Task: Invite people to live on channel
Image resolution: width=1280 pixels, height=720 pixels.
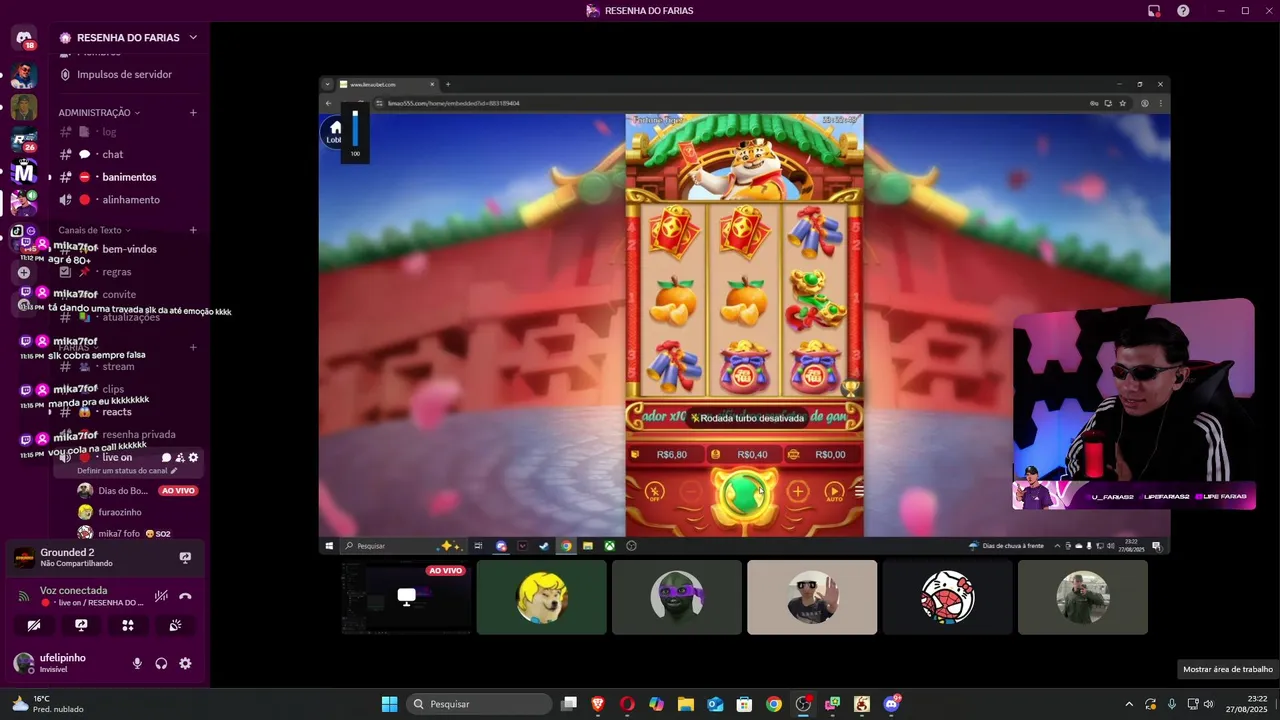Action: (x=180, y=457)
